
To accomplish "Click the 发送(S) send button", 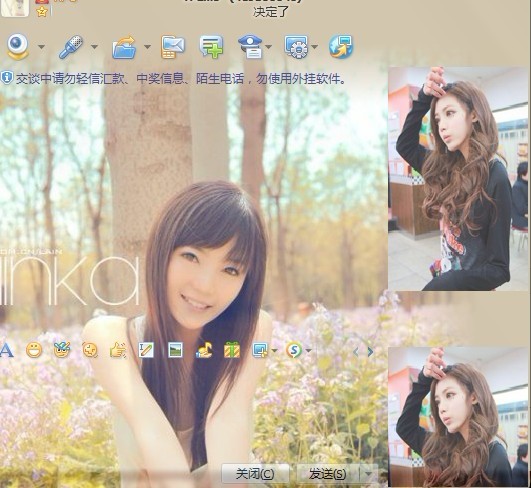I will coord(327,473).
